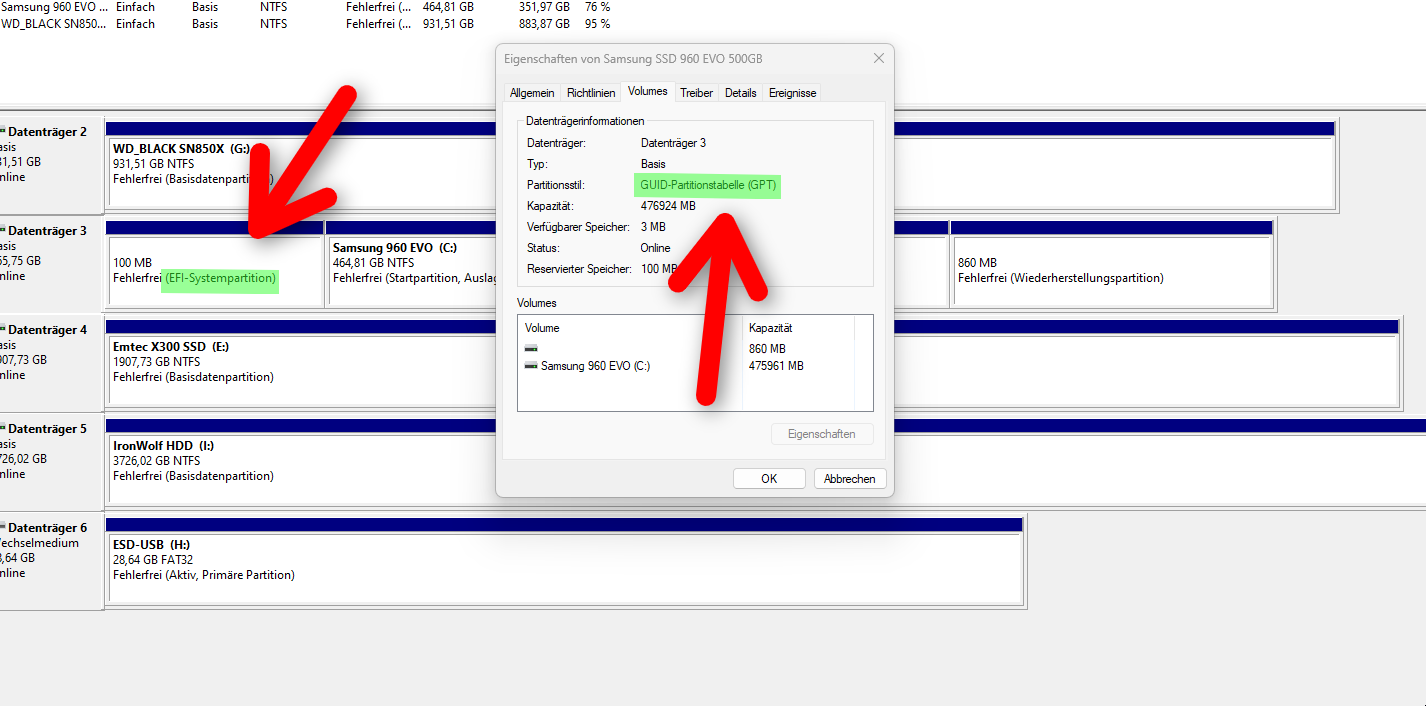Select the 100 MB EFI-Systempartition
Image resolution: width=1426 pixels, height=706 pixels.
pos(215,270)
